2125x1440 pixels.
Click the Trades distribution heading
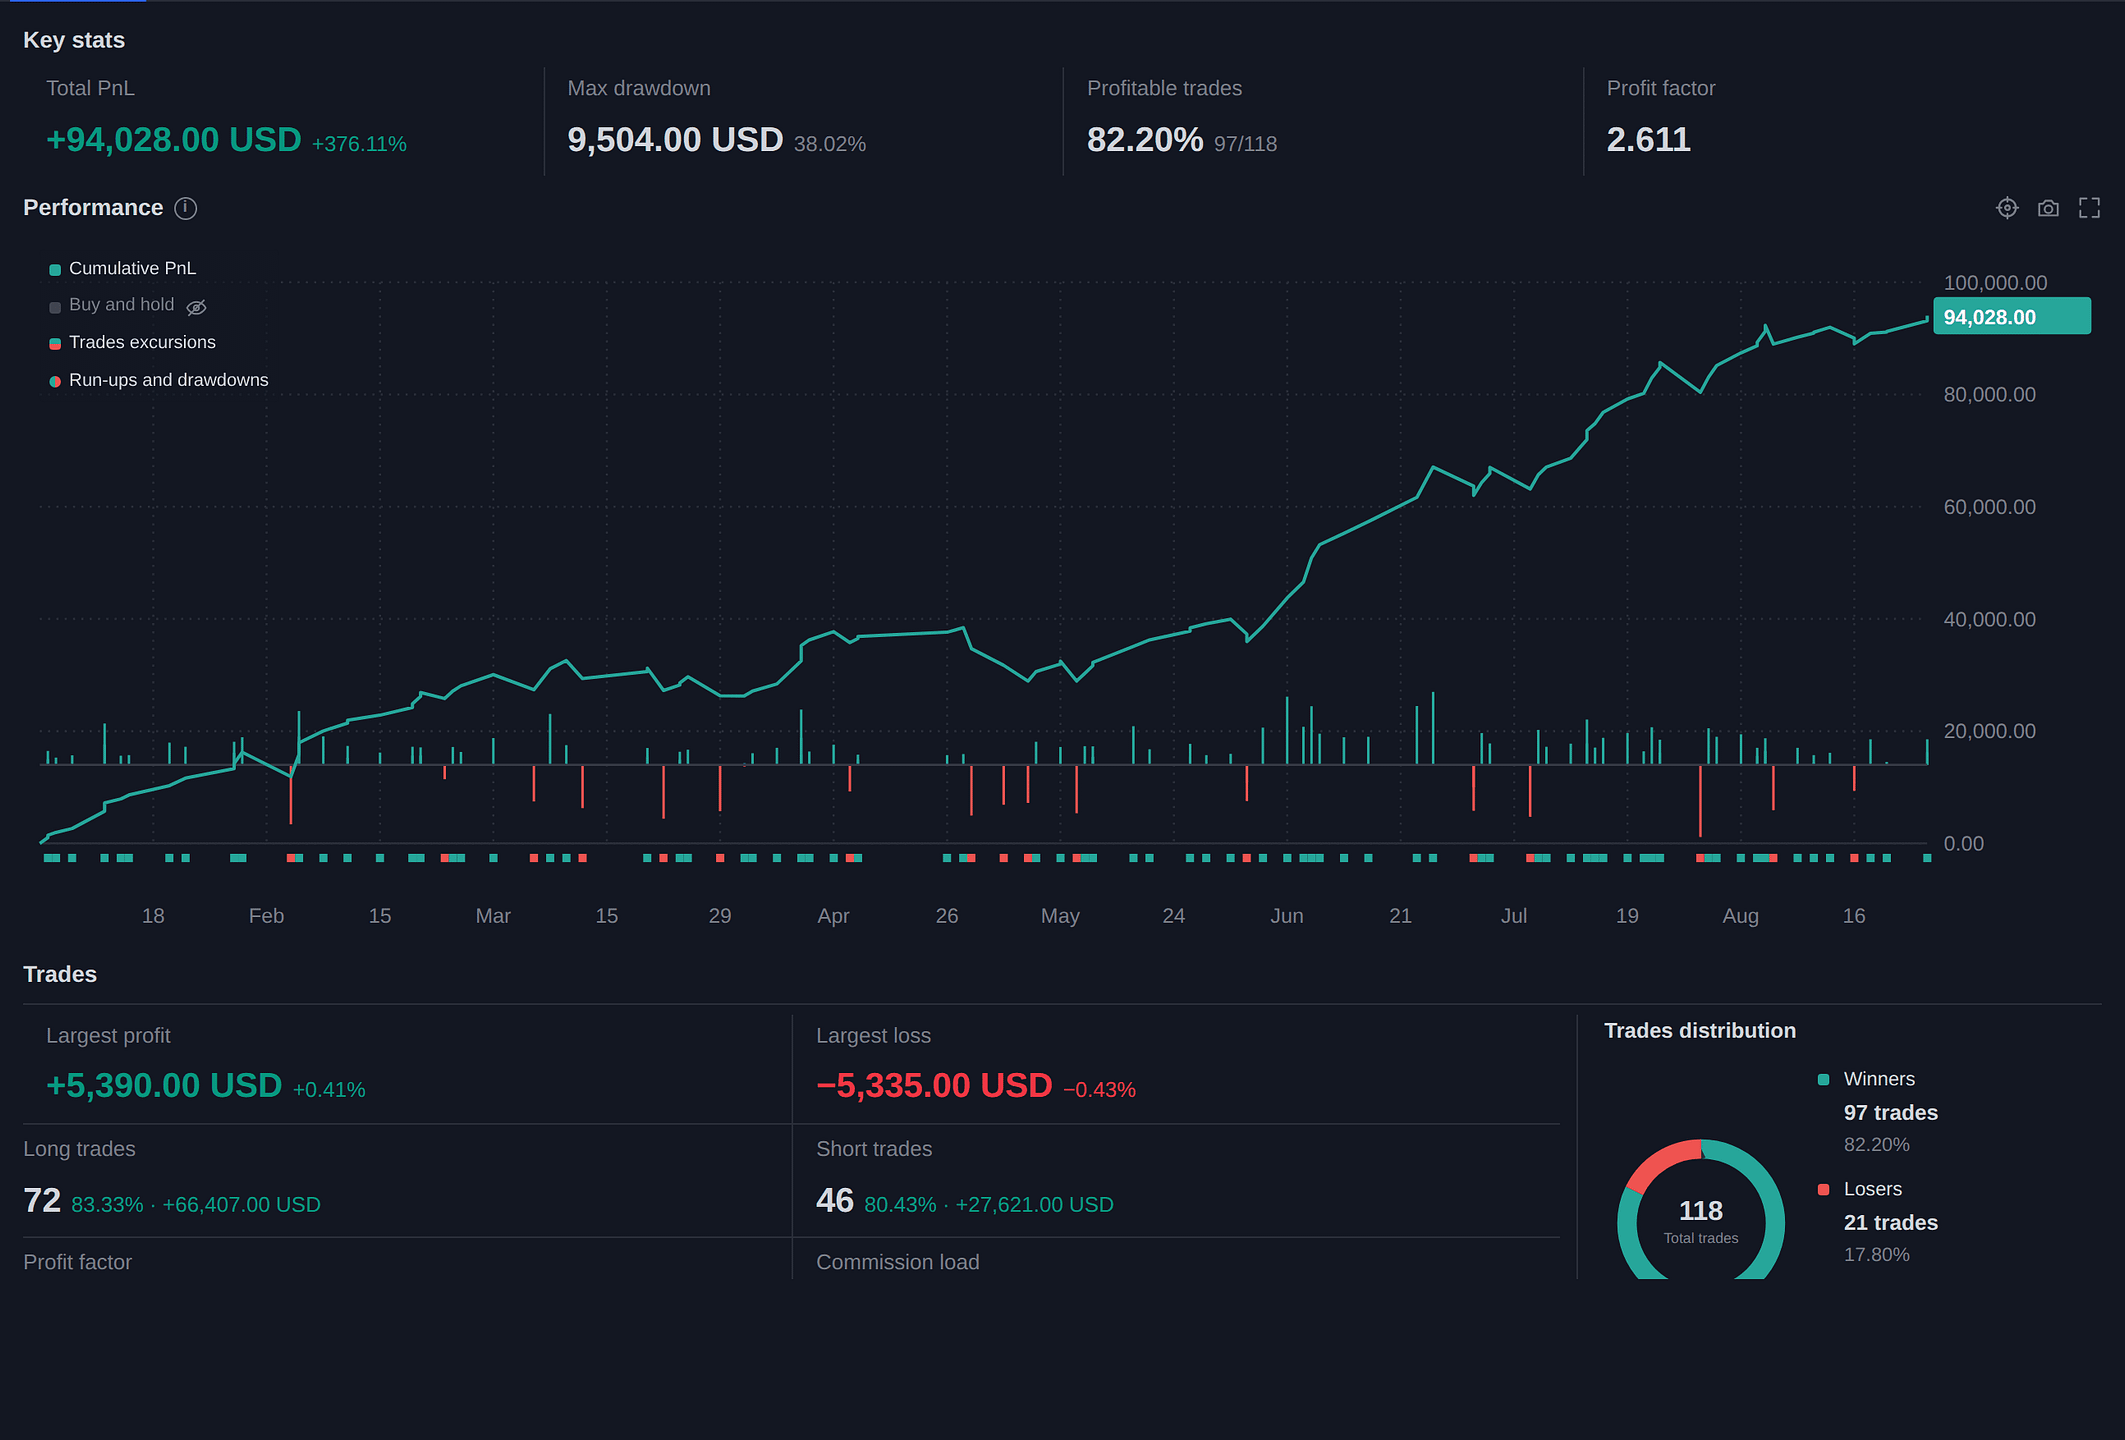tap(1699, 1031)
